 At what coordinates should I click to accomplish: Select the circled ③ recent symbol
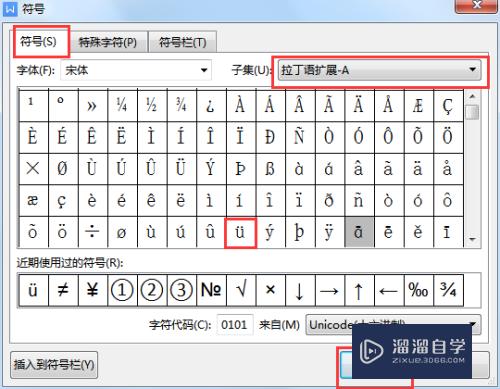point(182,290)
